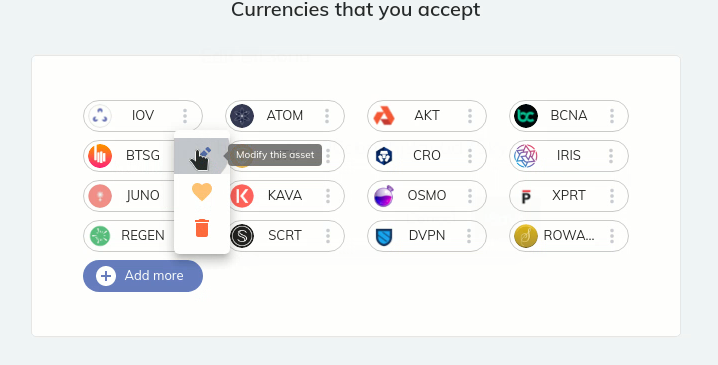Select the IRIS currency chip

click(569, 156)
